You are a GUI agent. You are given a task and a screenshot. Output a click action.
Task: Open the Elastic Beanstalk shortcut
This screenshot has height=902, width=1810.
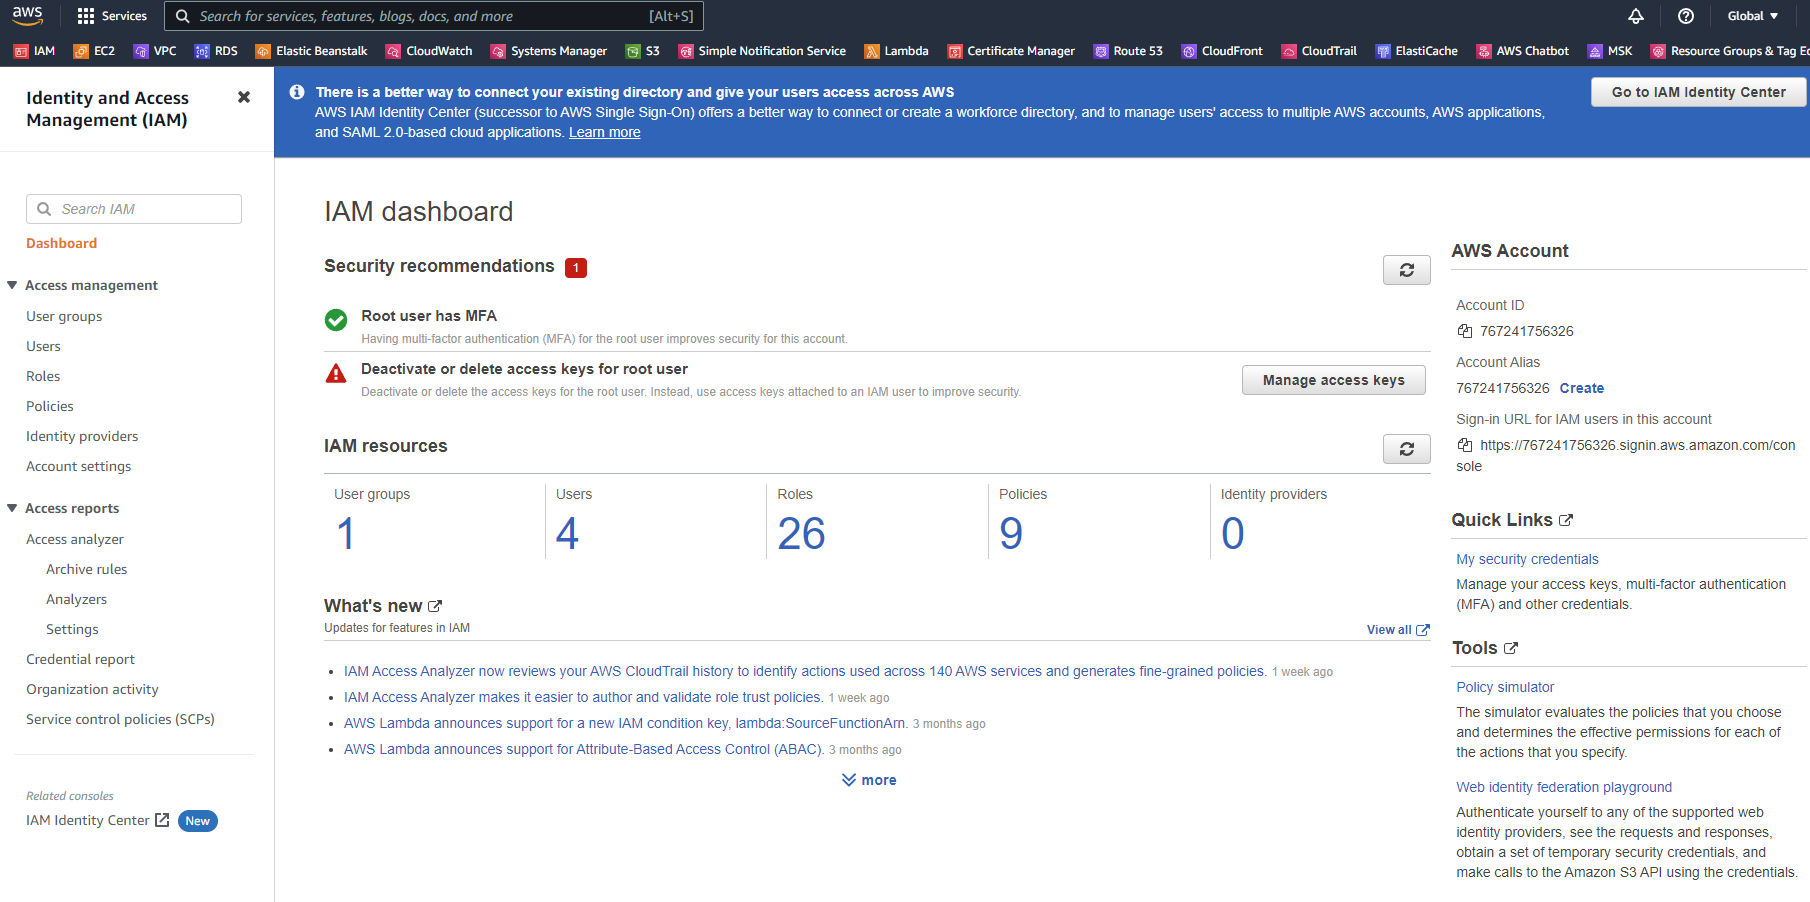(311, 51)
